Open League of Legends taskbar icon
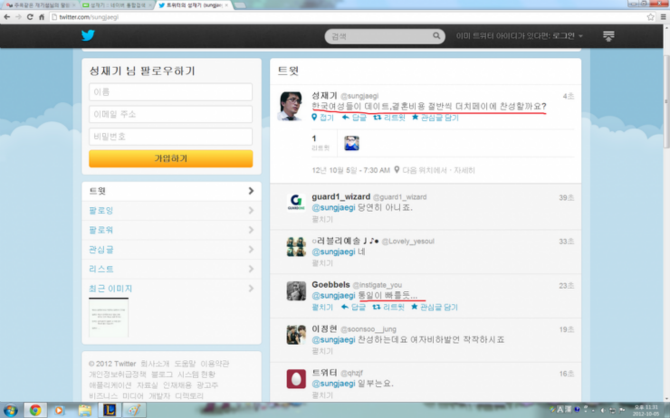Image resolution: width=670 pixels, height=418 pixels. coord(109,410)
